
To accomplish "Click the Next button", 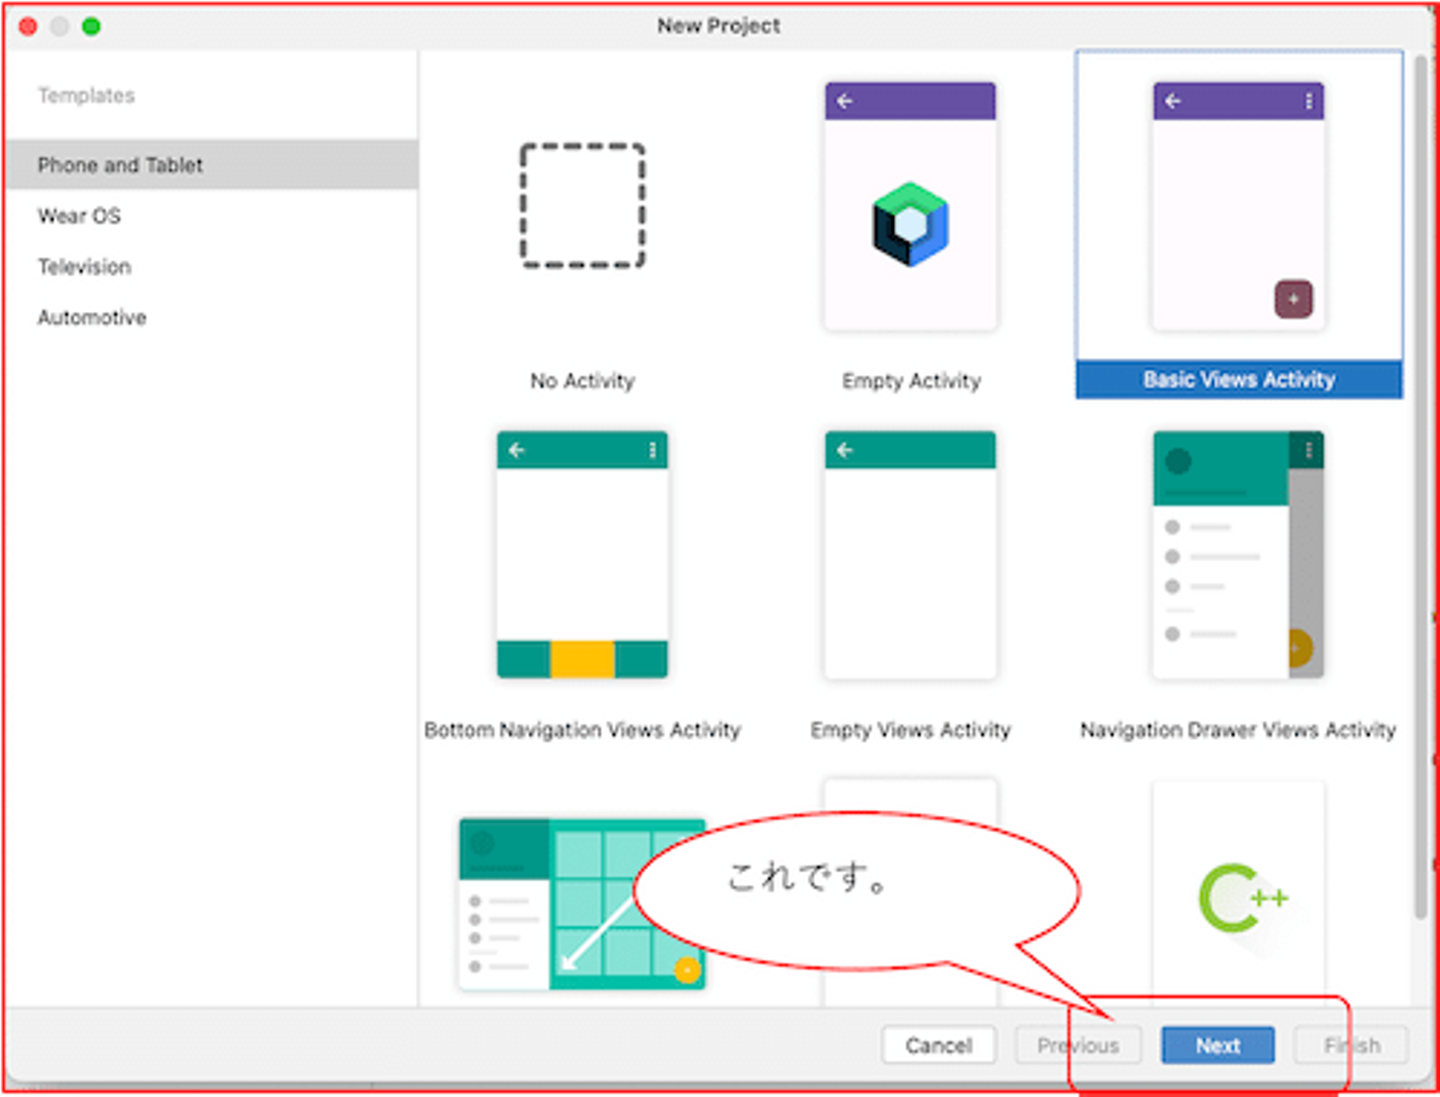I will 1218,1045.
